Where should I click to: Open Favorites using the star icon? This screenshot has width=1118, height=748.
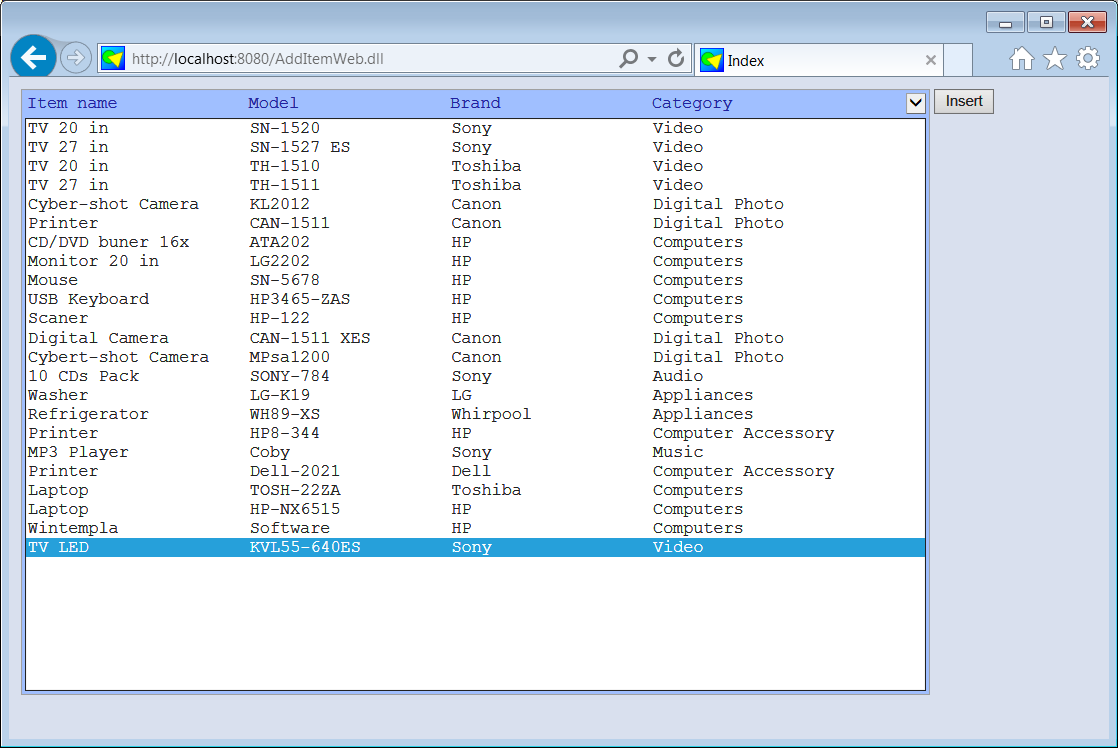(x=1055, y=58)
